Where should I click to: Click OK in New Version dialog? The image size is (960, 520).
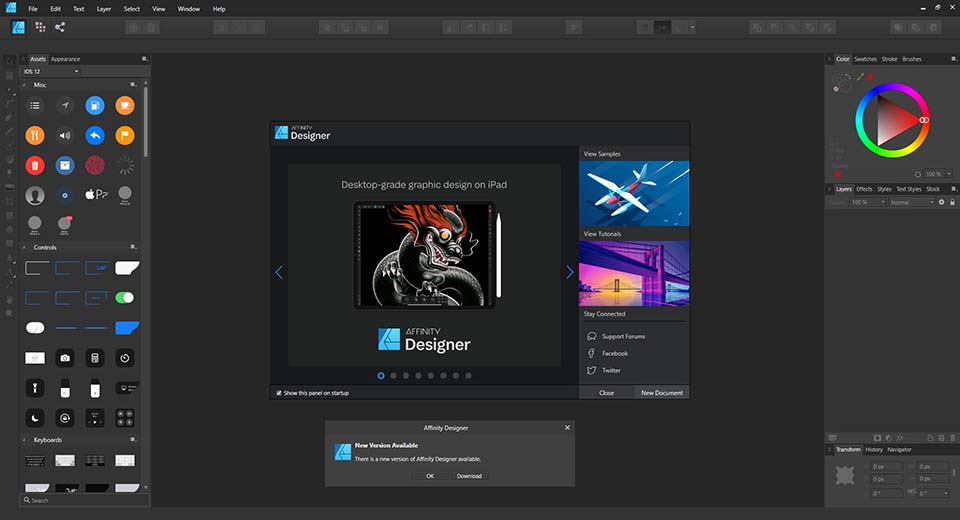point(430,476)
